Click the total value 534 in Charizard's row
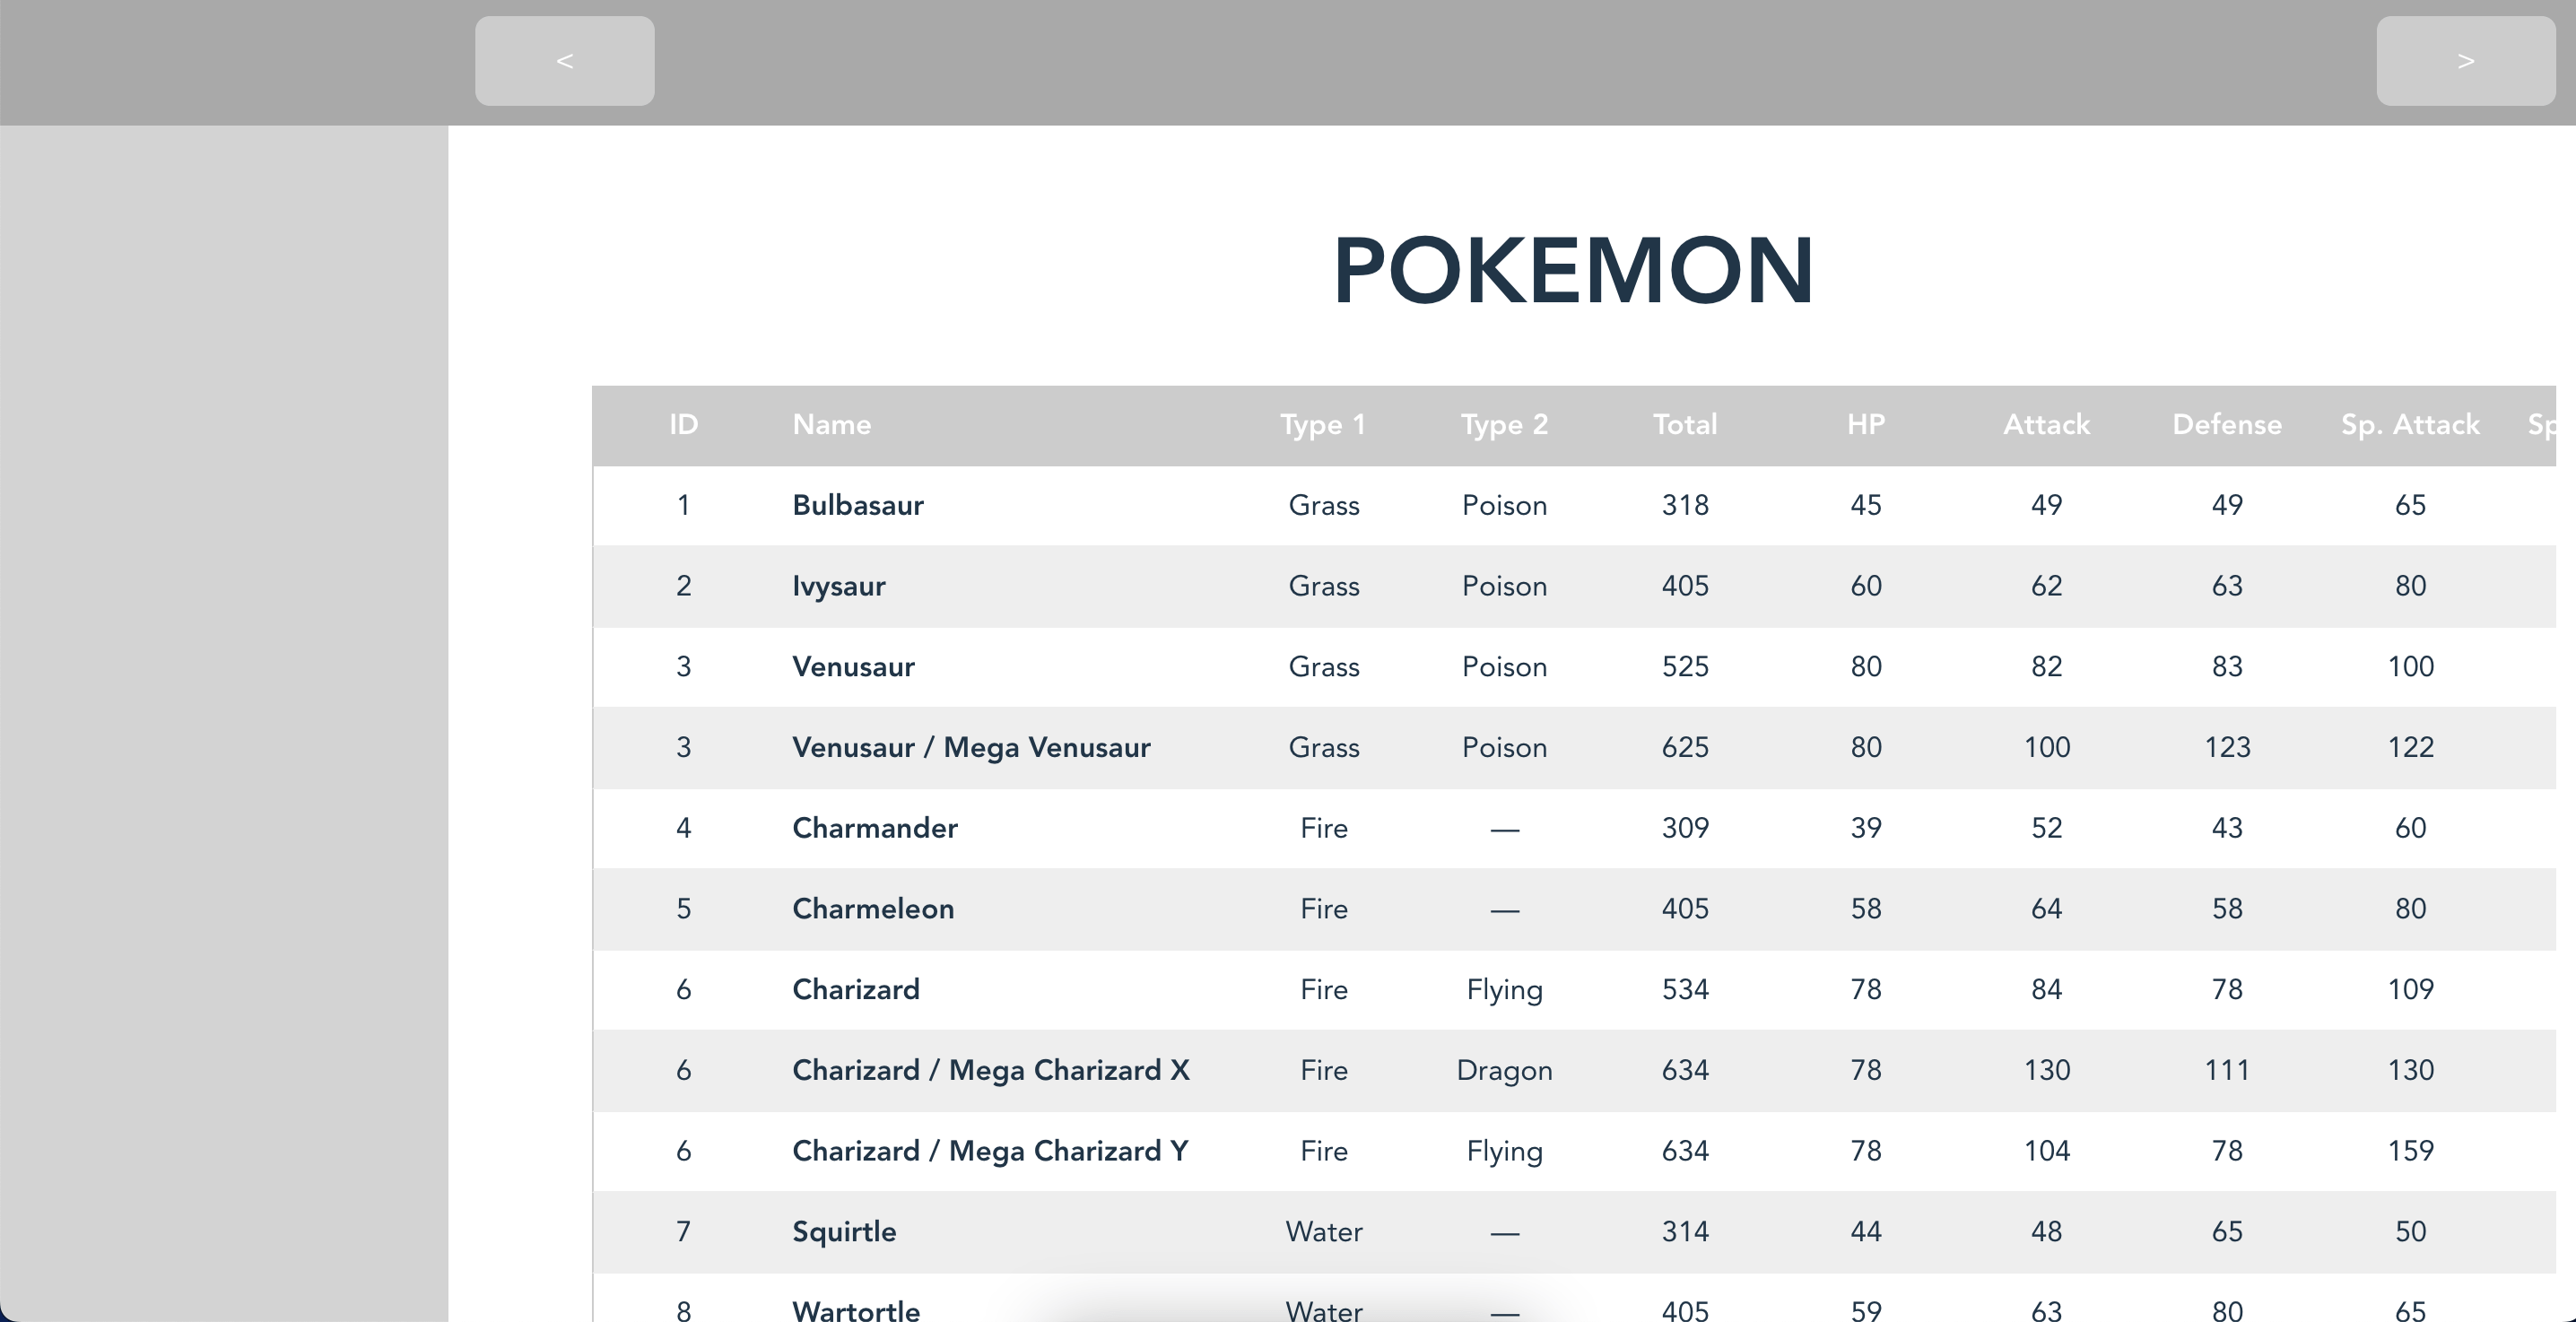The image size is (2576, 1322). point(1685,990)
